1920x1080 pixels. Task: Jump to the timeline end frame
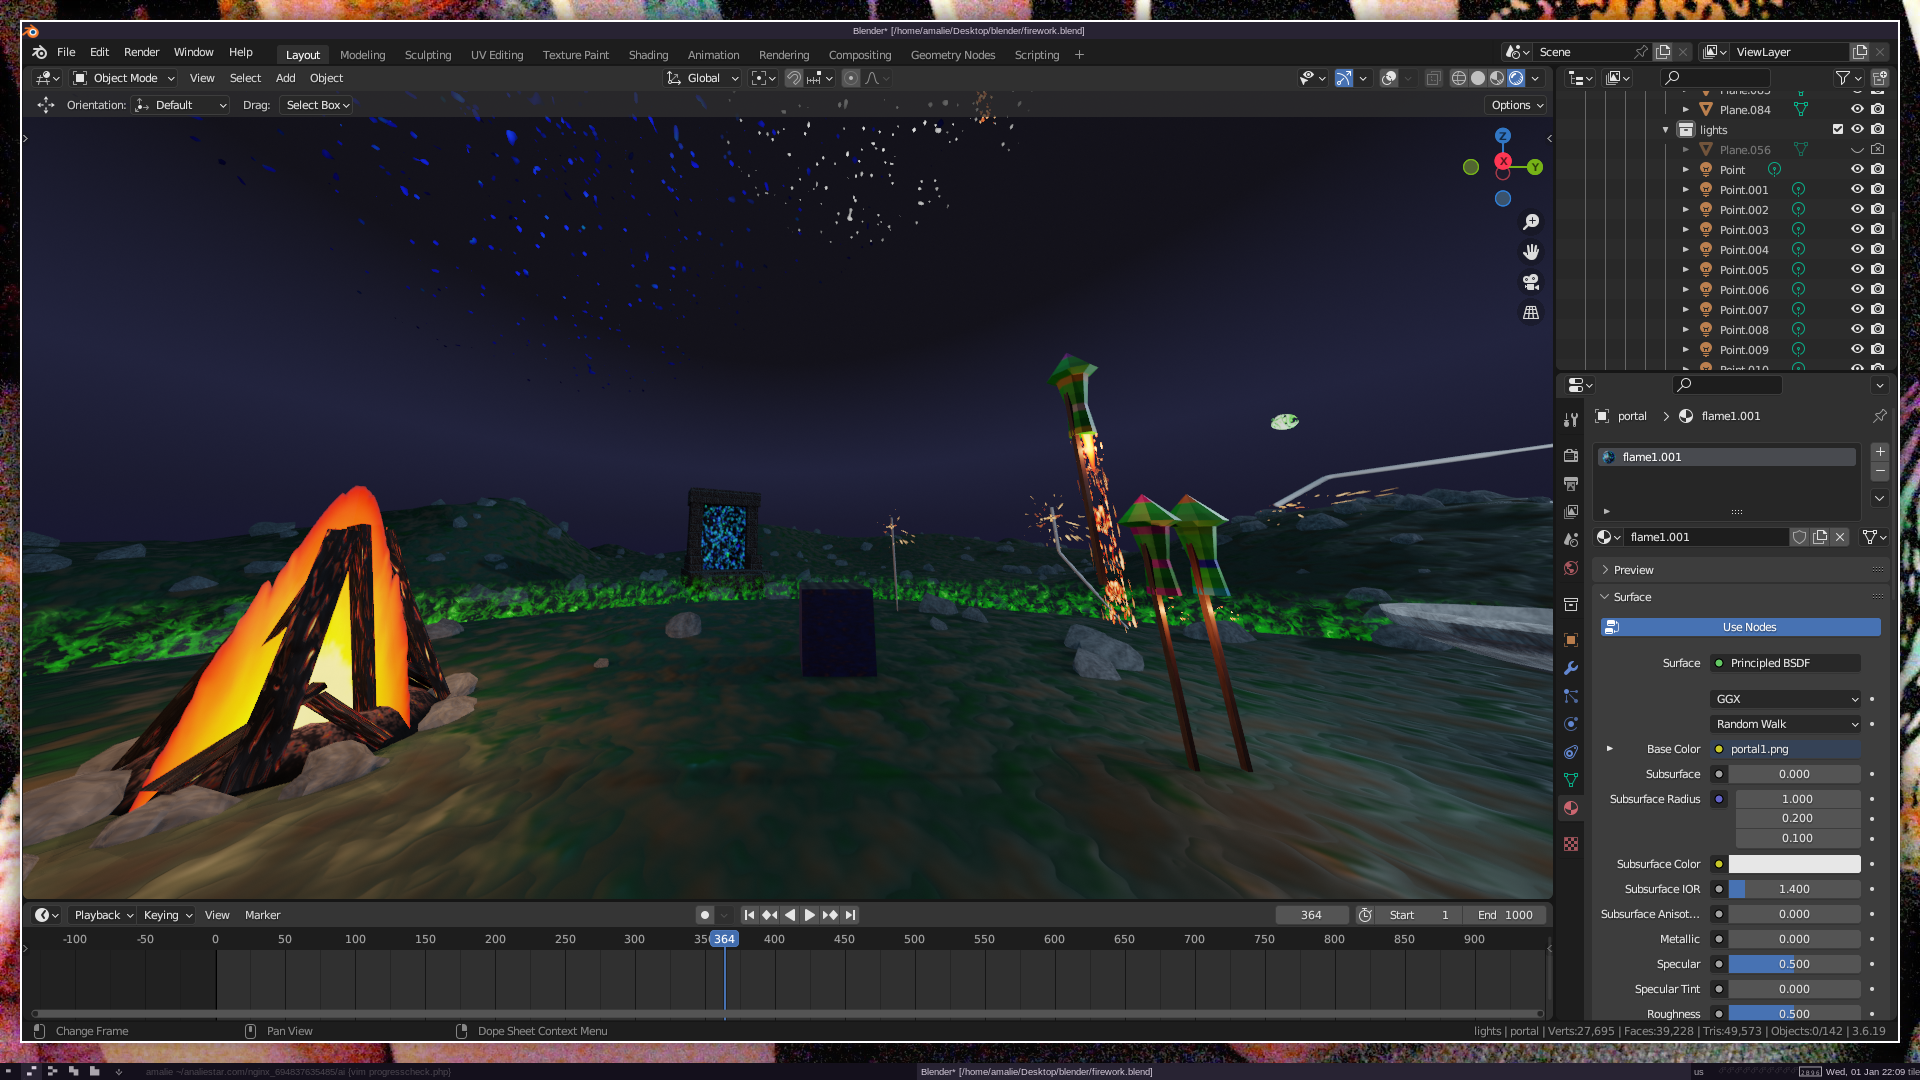(851, 915)
